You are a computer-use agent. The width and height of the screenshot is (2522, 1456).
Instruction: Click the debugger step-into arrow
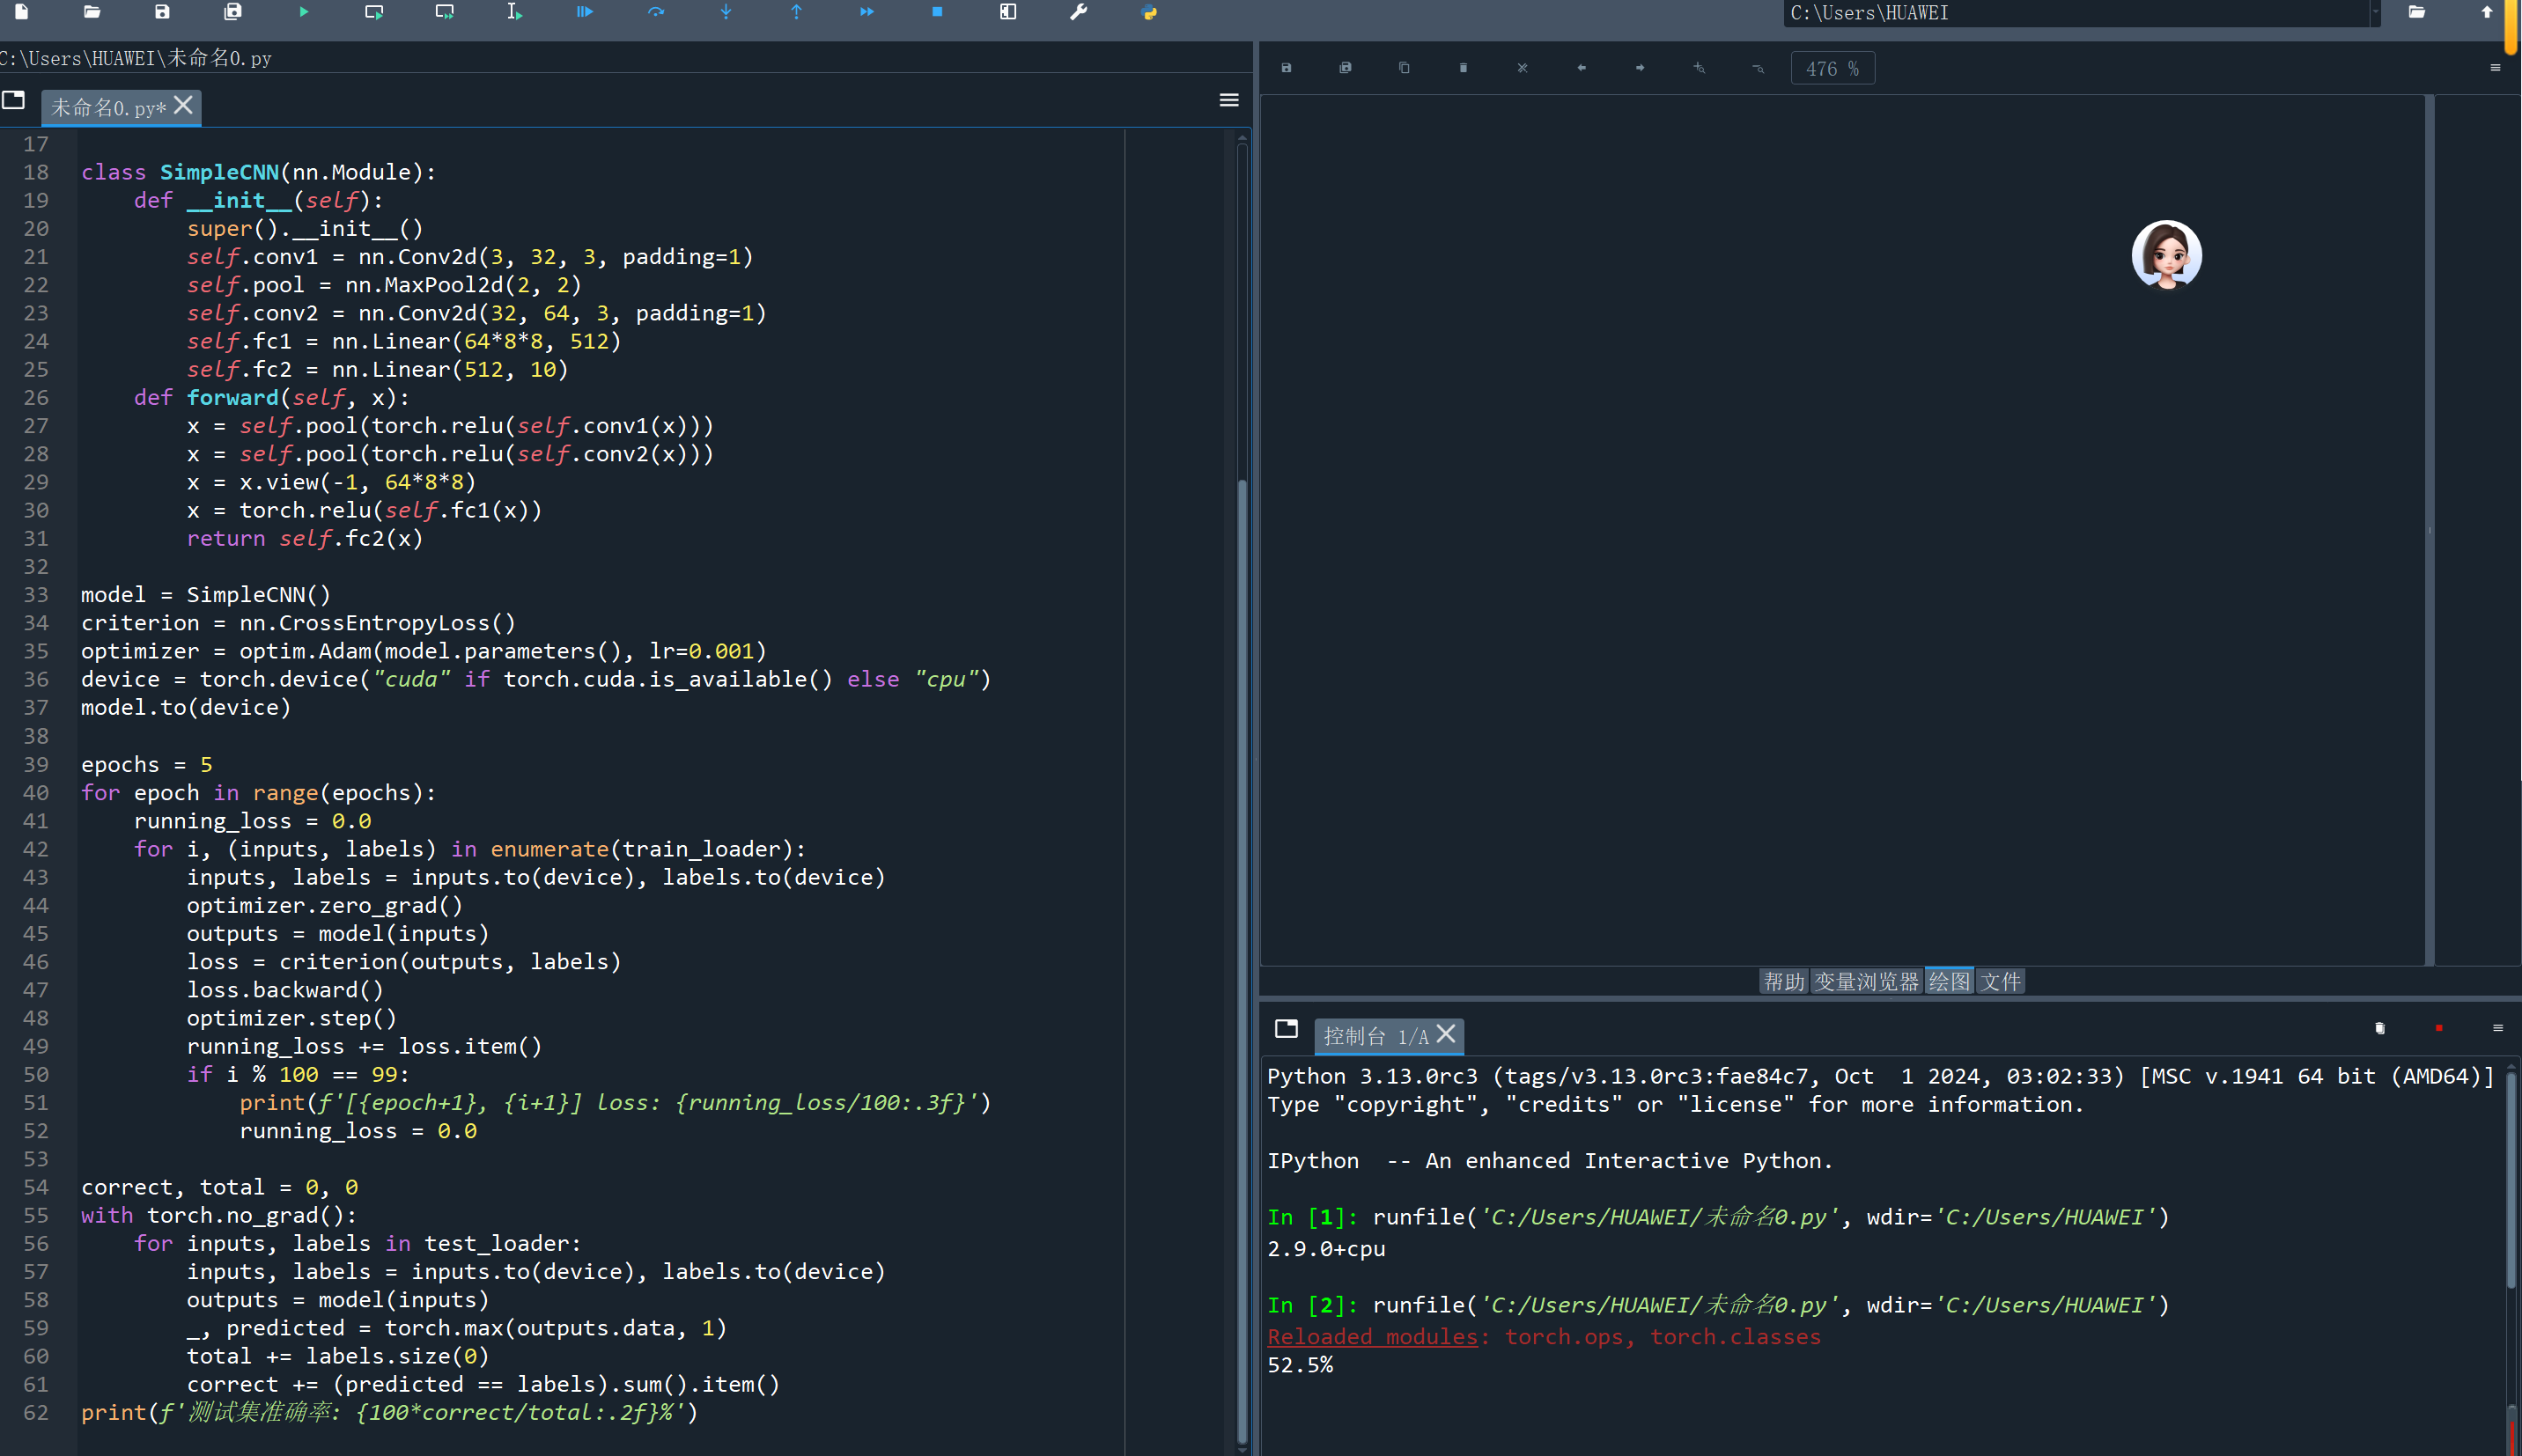pyautogui.click(x=726, y=12)
